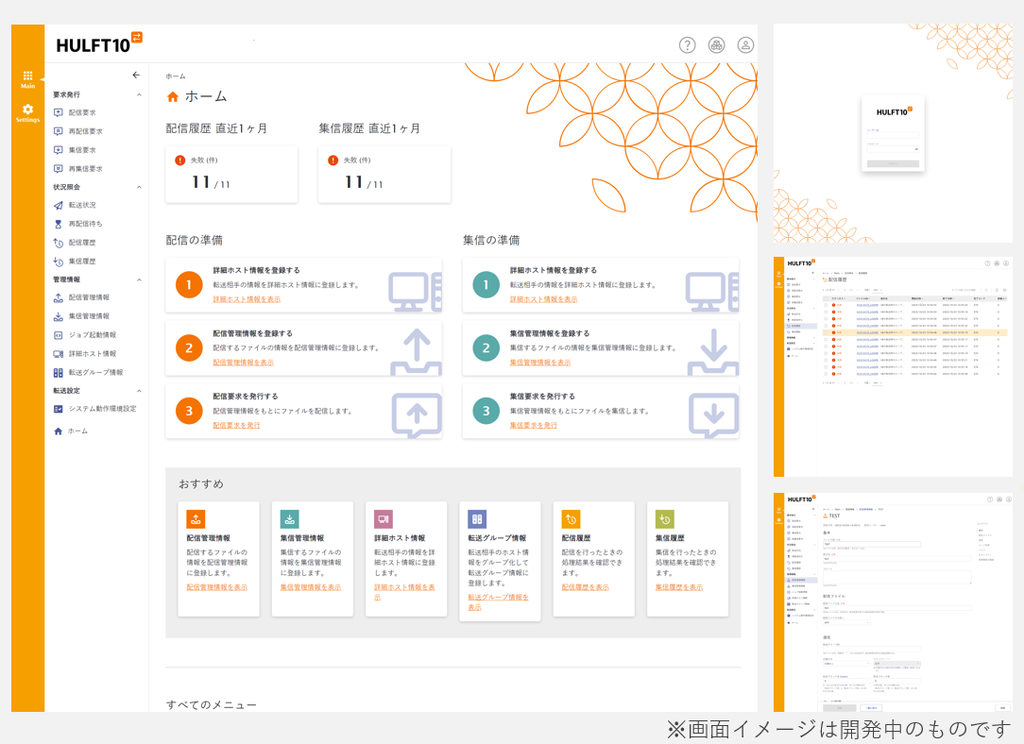Click 集信管理情報を表示 link in おすすめ card
The width and height of the screenshot is (1024, 744).
pos(311,587)
